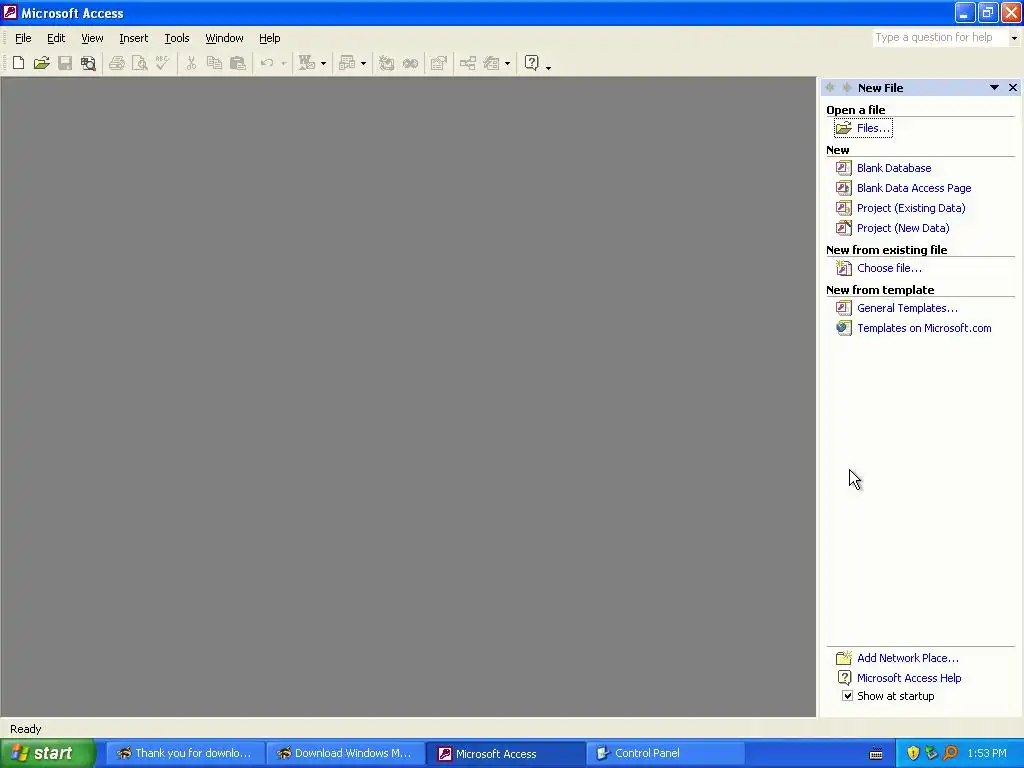This screenshot has height=768, width=1024.
Task: Click the Relationships toolbar icon
Action: (x=468, y=63)
